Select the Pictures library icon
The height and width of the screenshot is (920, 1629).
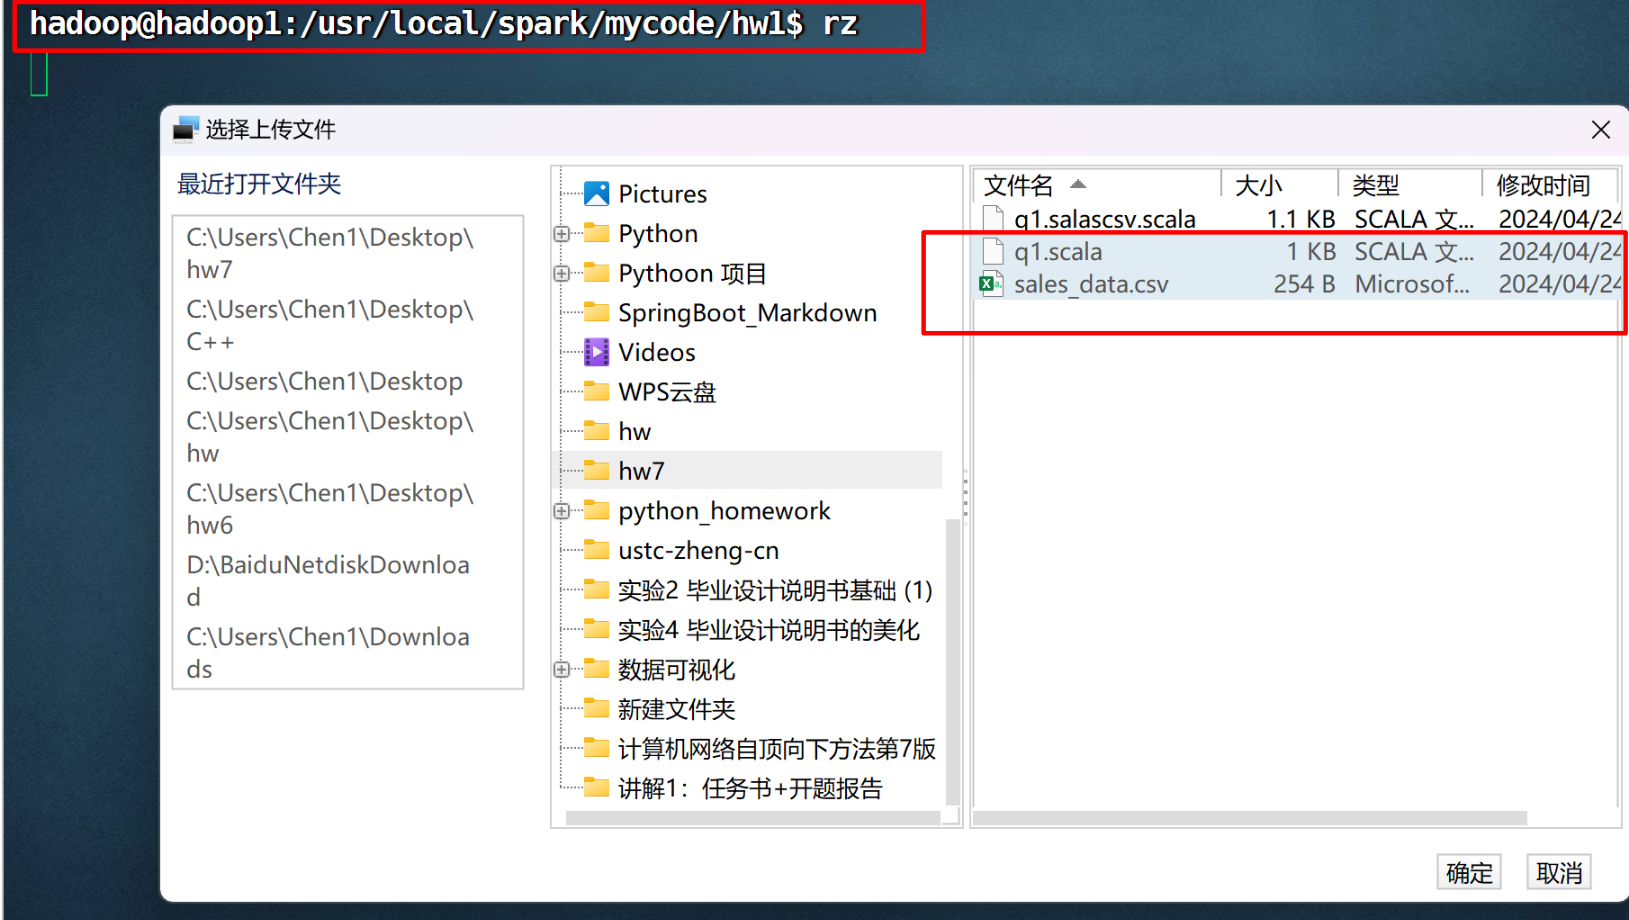coord(597,192)
